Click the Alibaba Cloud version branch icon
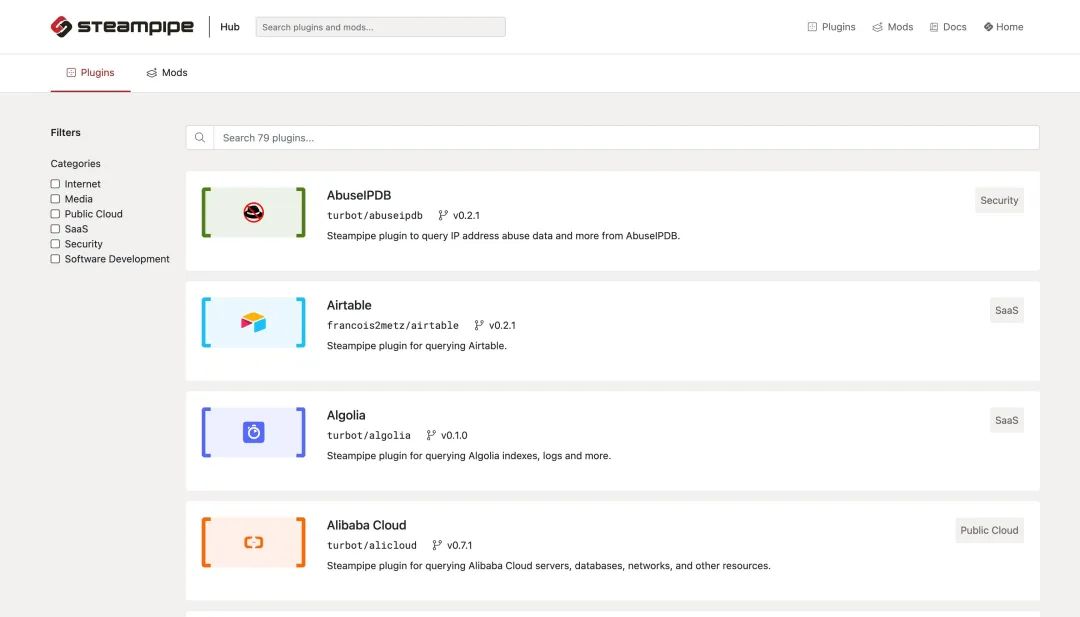Image resolution: width=1080 pixels, height=617 pixels. point(437,545)
